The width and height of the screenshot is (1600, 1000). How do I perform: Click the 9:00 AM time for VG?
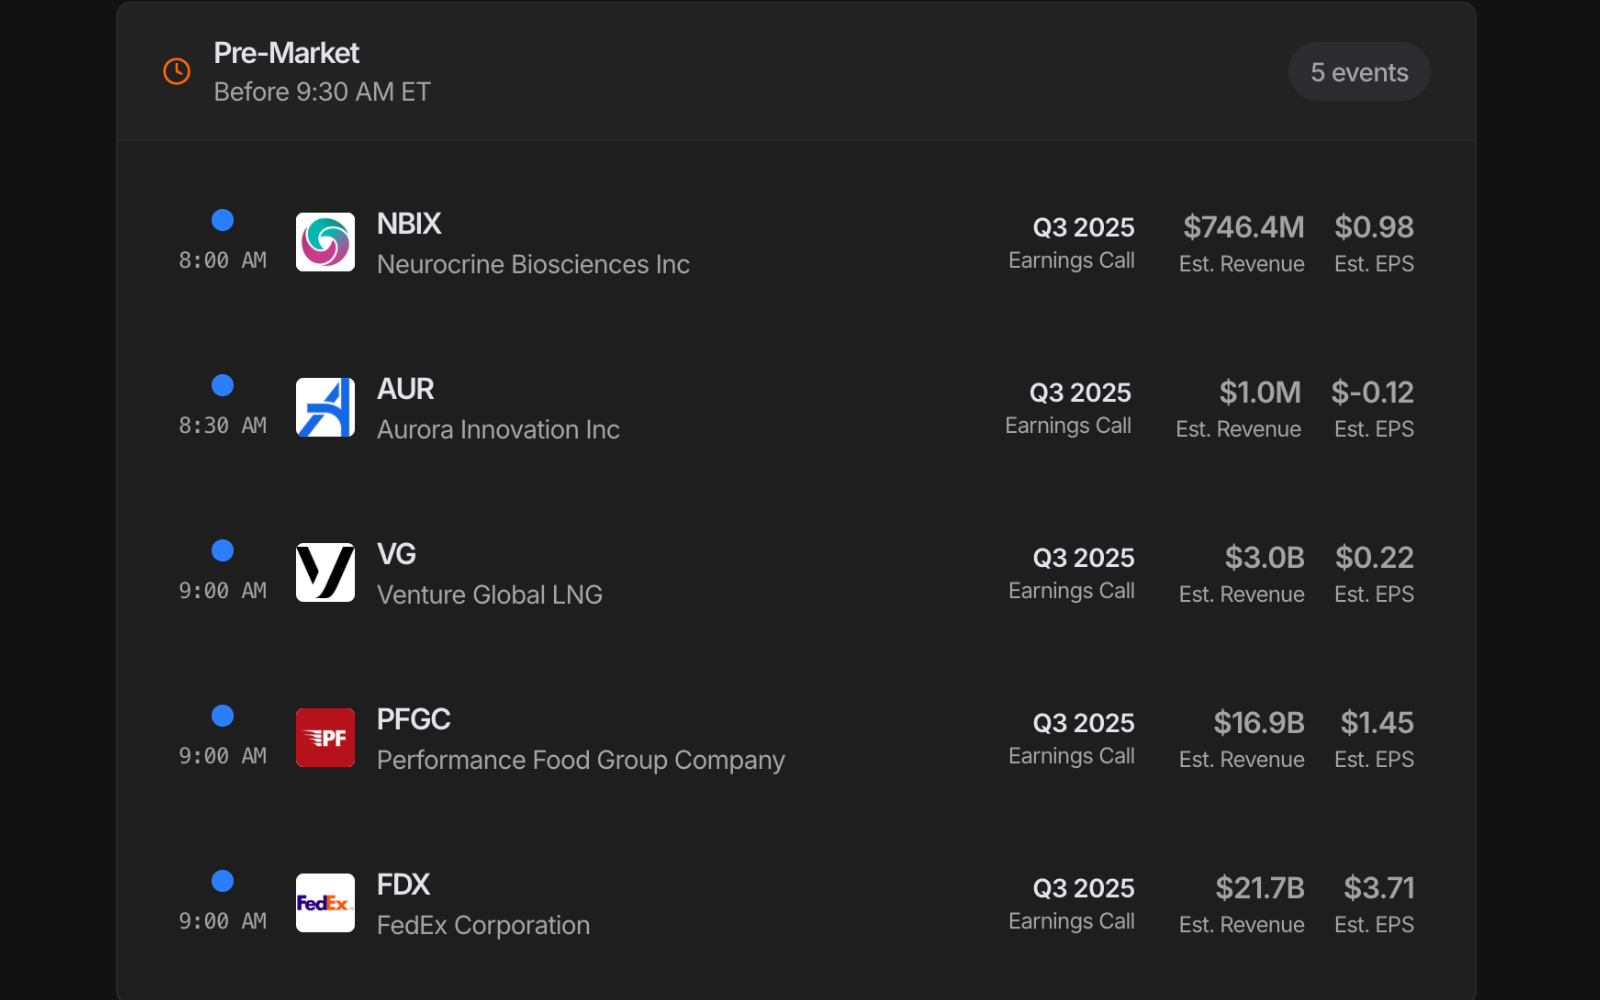click(x=223, y=591)
